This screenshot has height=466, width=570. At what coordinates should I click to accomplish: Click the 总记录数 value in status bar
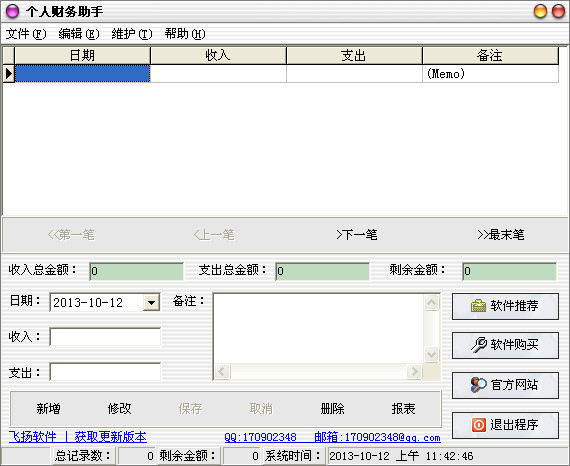[x=136, y=456]
